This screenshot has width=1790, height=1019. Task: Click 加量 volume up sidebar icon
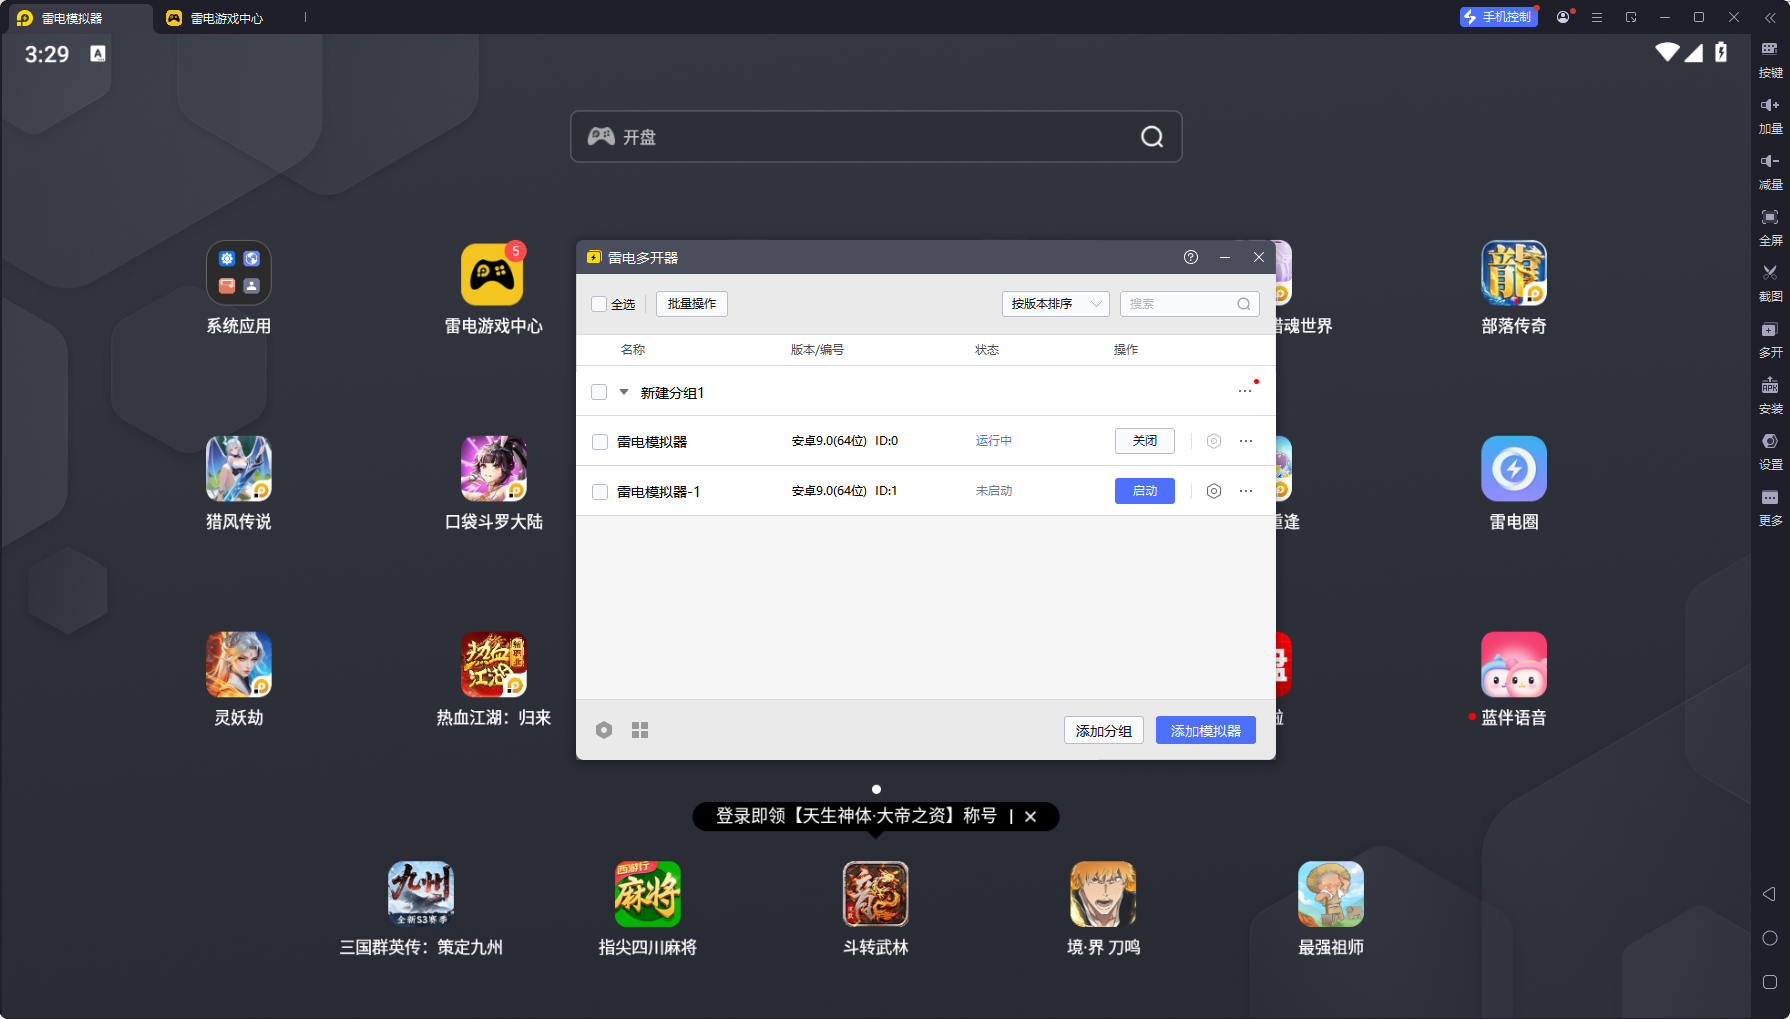[x=1770, y=116]
